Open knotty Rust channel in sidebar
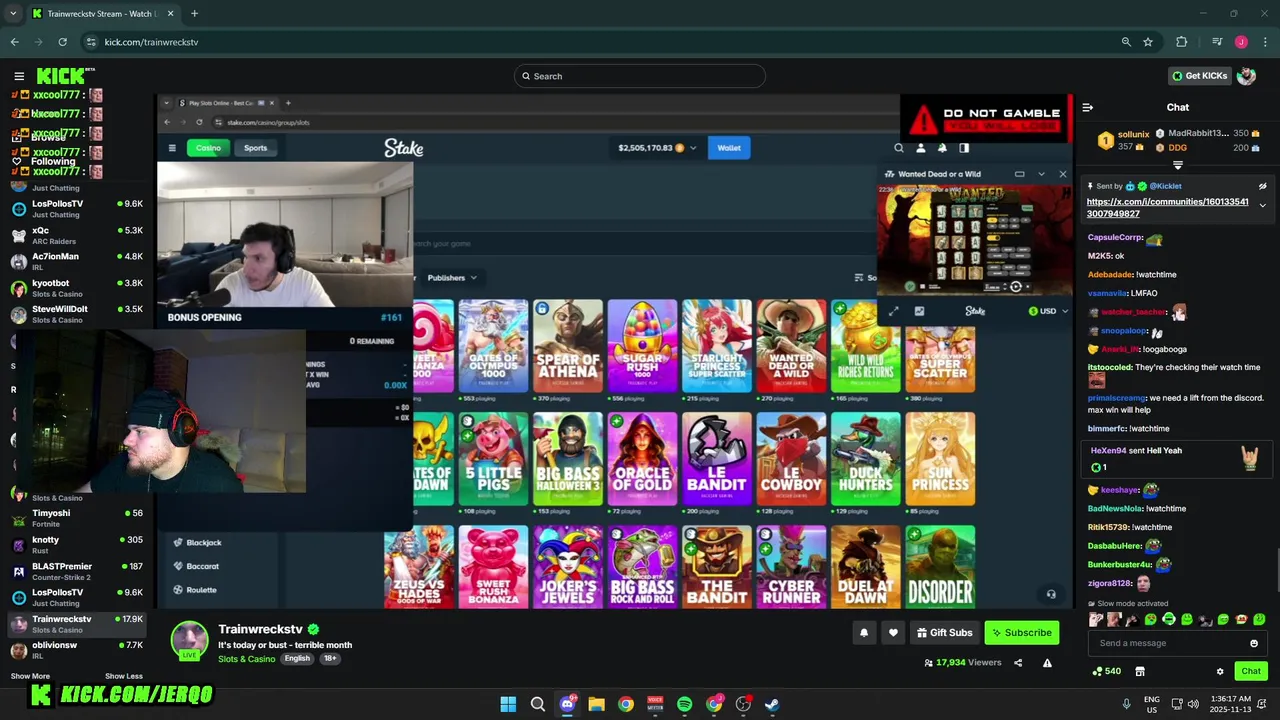 pos(77,544)
